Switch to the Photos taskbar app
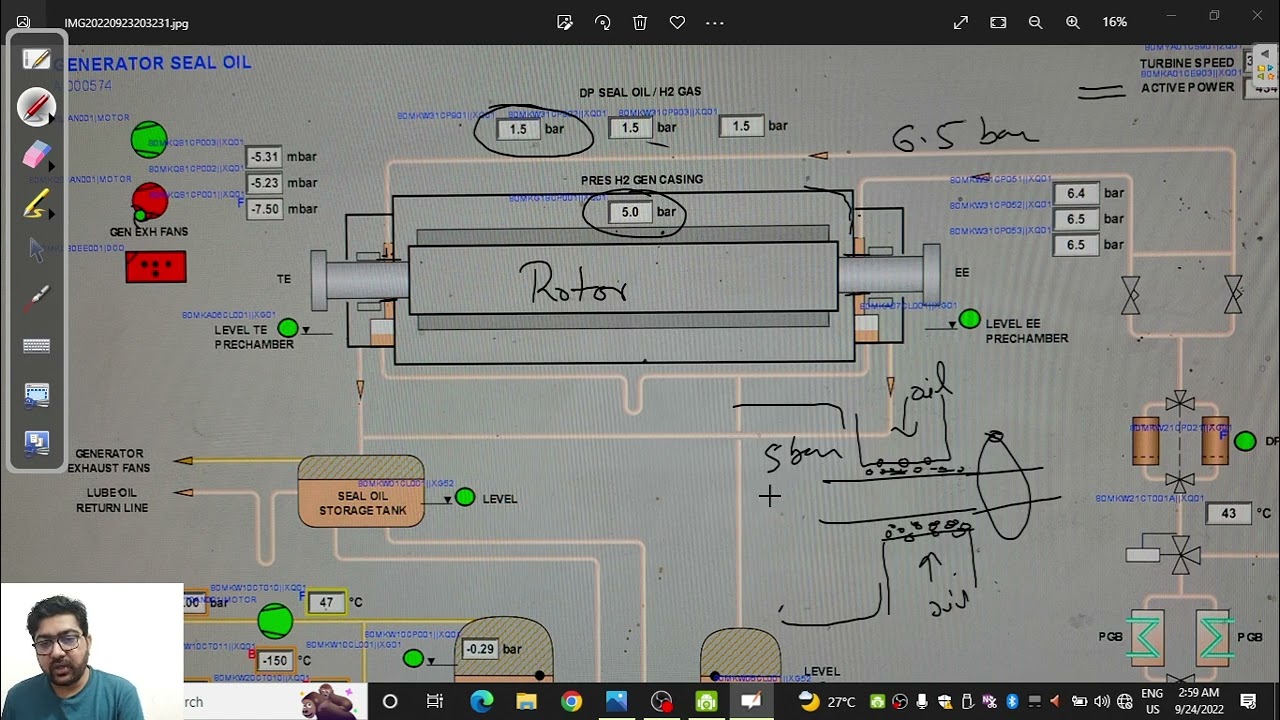This screenshot has height=720, width=1280. [x=616, y=701]
